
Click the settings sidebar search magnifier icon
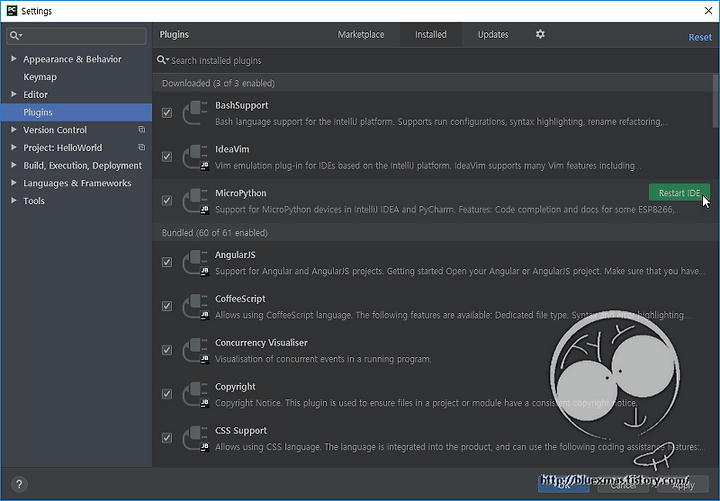coord(15,35)
